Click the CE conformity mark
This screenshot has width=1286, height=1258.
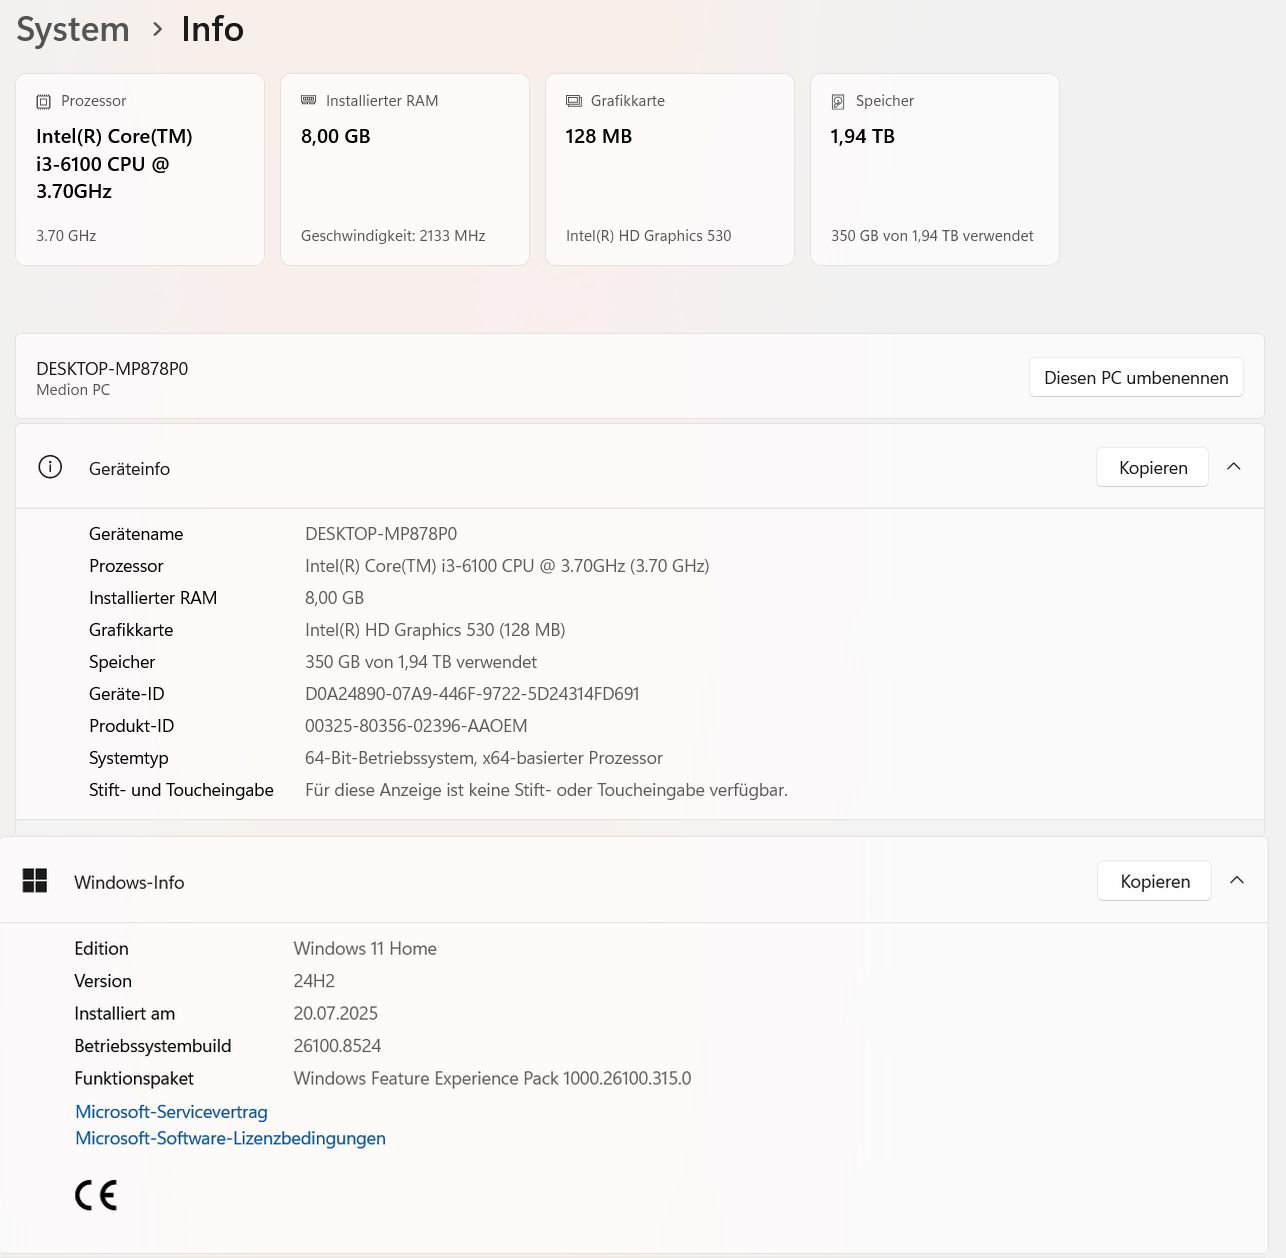tap(96, 1195)
